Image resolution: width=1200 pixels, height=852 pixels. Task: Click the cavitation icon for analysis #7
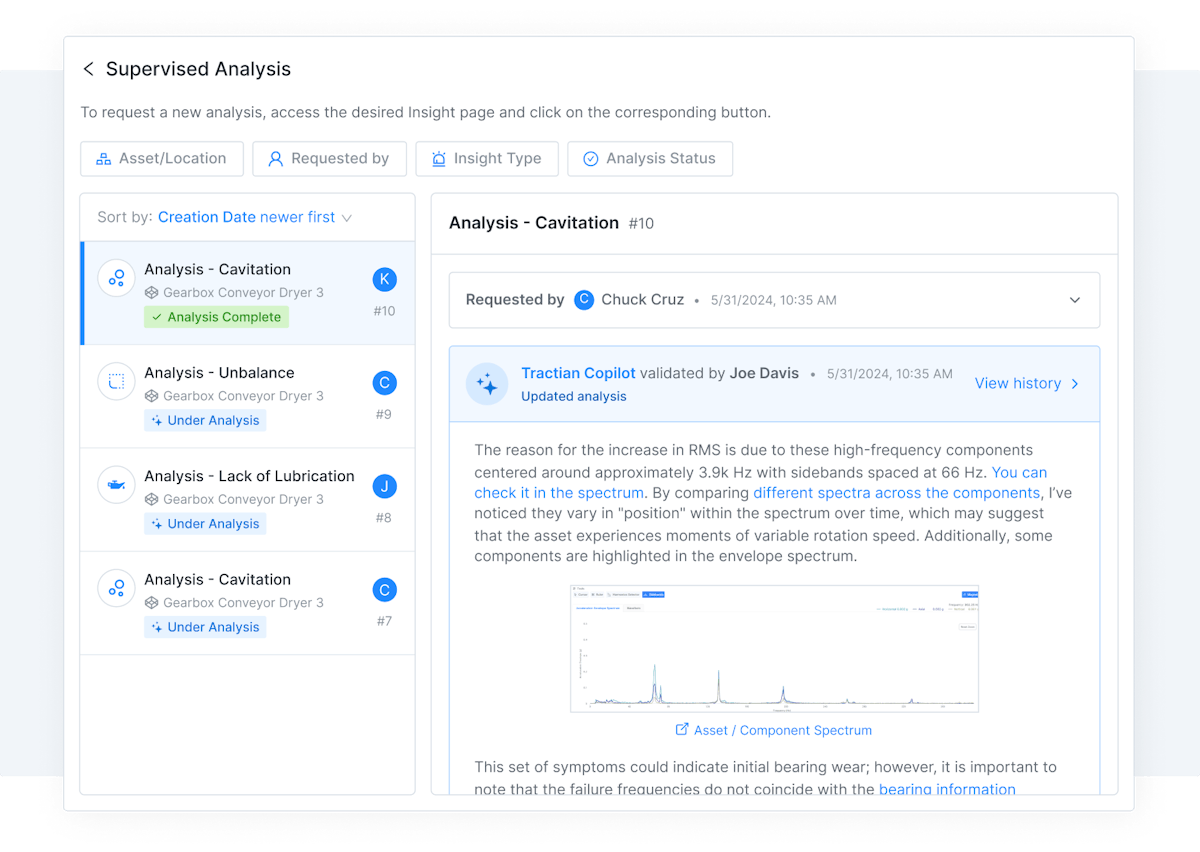click(x=116, y=588)
